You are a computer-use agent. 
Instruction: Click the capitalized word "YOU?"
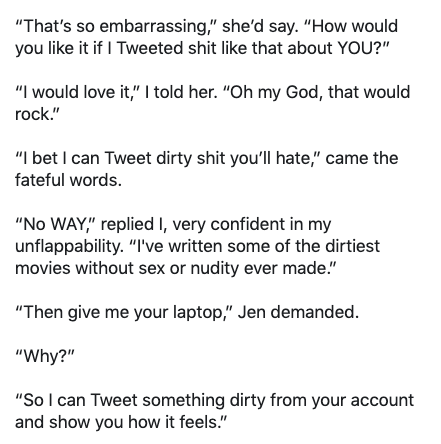[x=358, y=48]
